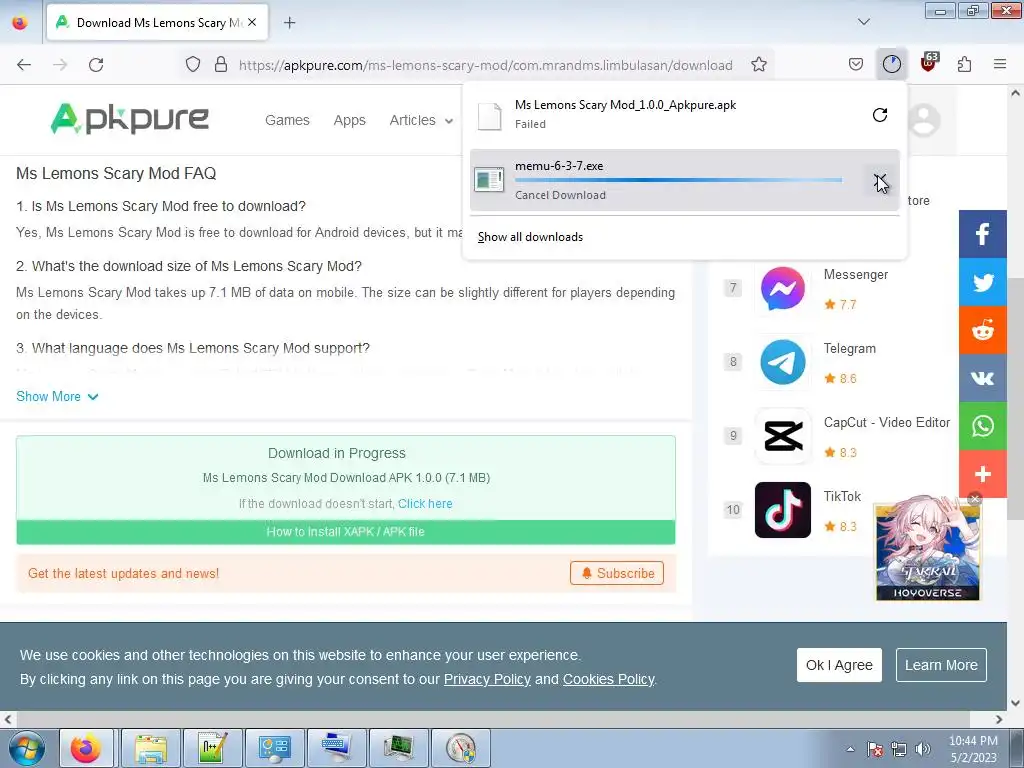Image resolution: width=1024 pixels, height=768 pixels.
Task: Open the TikTok app title
Action: (842, 496)
